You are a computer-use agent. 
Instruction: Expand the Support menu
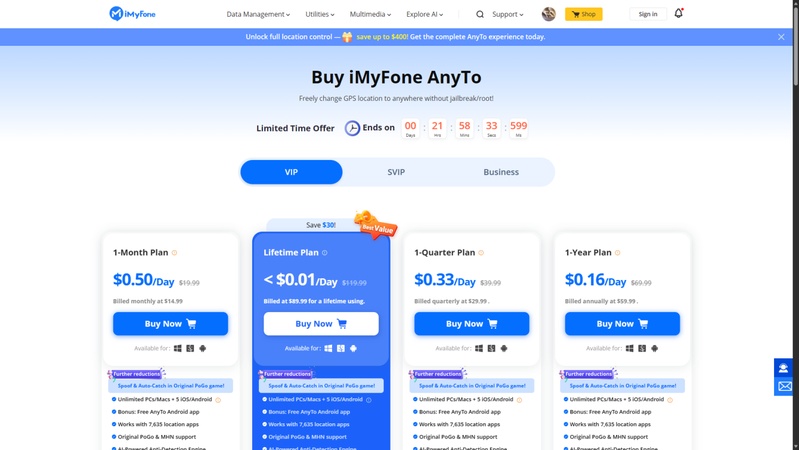pos(508,14)
